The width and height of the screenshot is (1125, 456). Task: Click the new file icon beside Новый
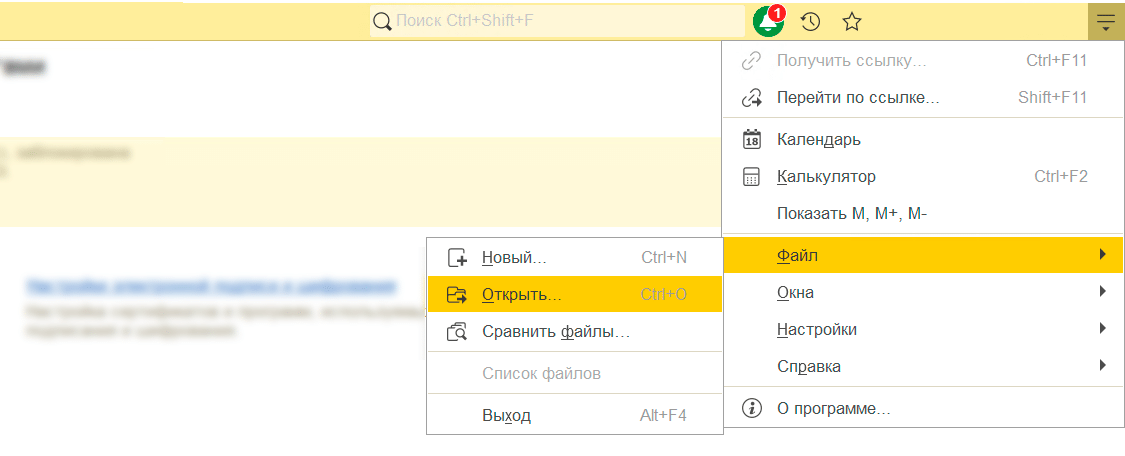(457, 257)
